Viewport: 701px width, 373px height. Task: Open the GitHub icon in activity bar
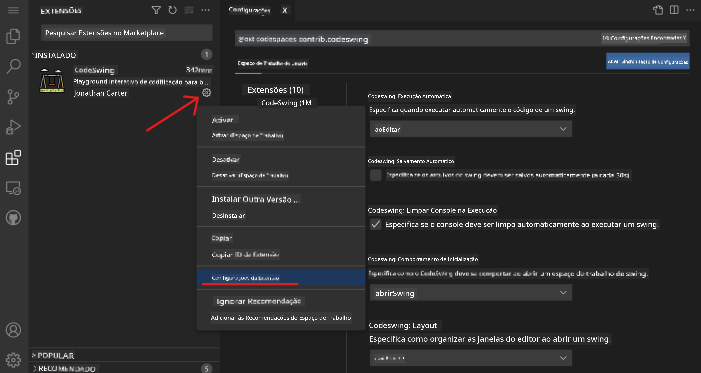[13, 218]
